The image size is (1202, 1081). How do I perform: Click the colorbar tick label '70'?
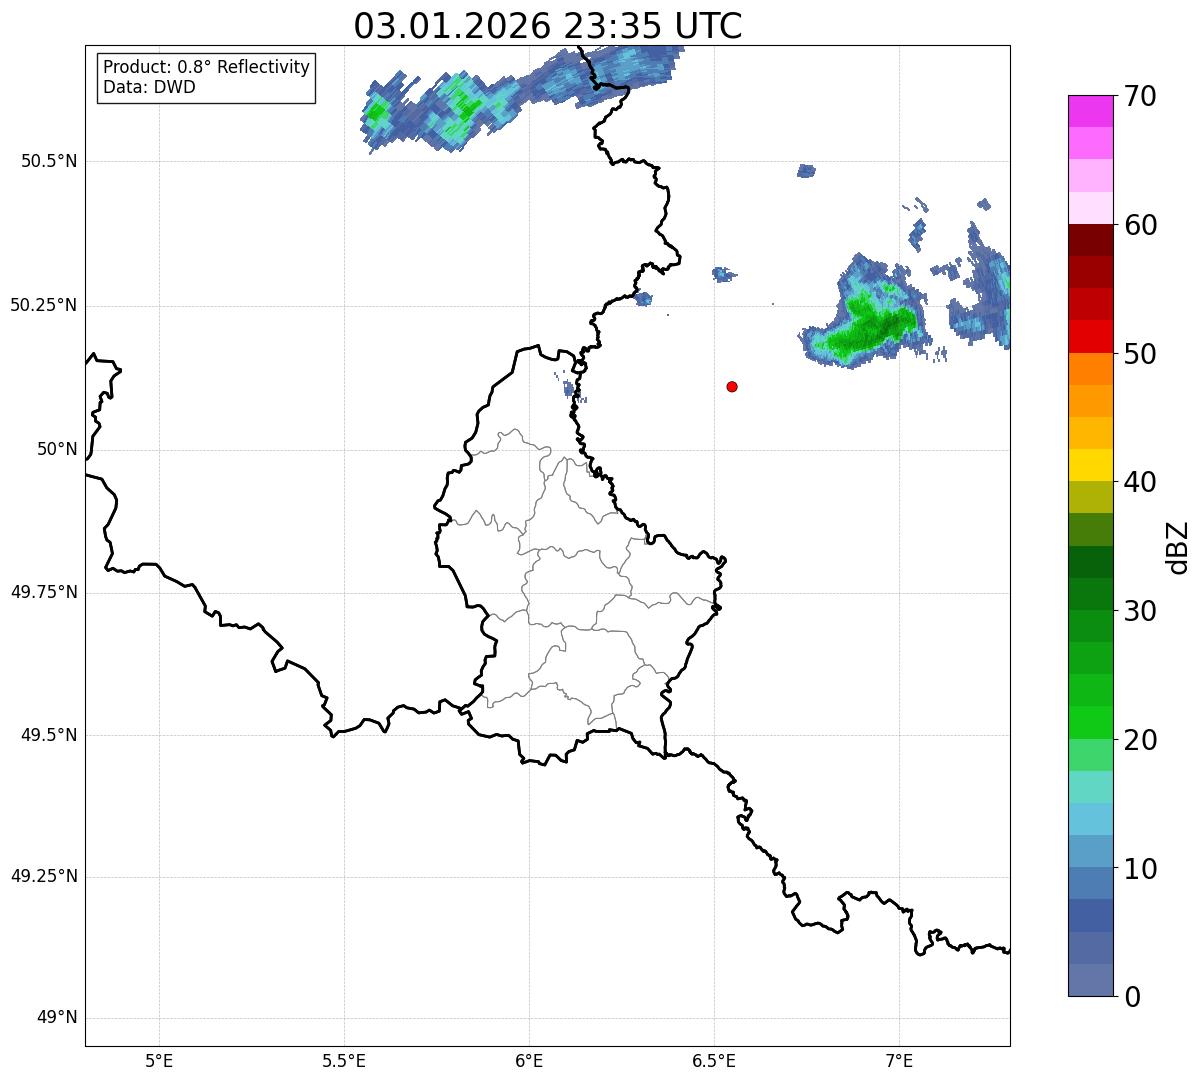coord(1140,97)
